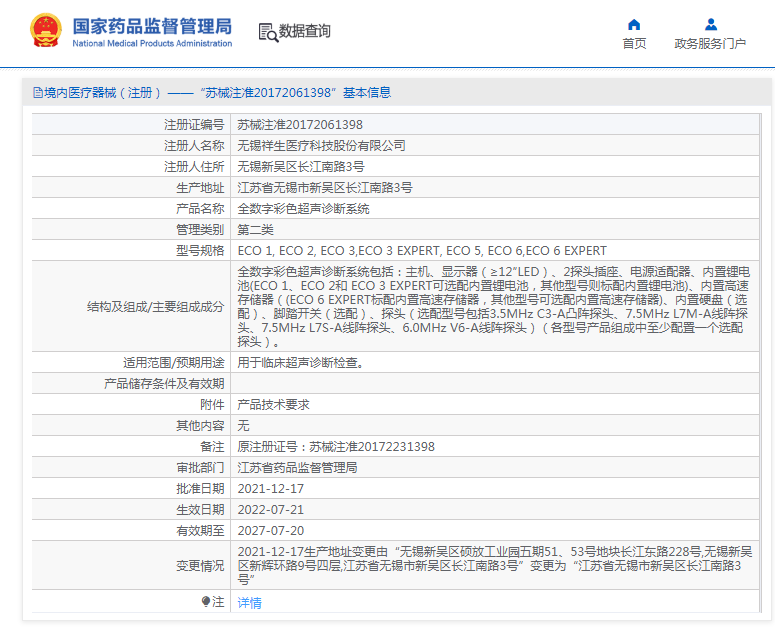Open the 产品技术要求 attachment entry
This screenshot has height=627, width=775.
click(x=273, y=404)
